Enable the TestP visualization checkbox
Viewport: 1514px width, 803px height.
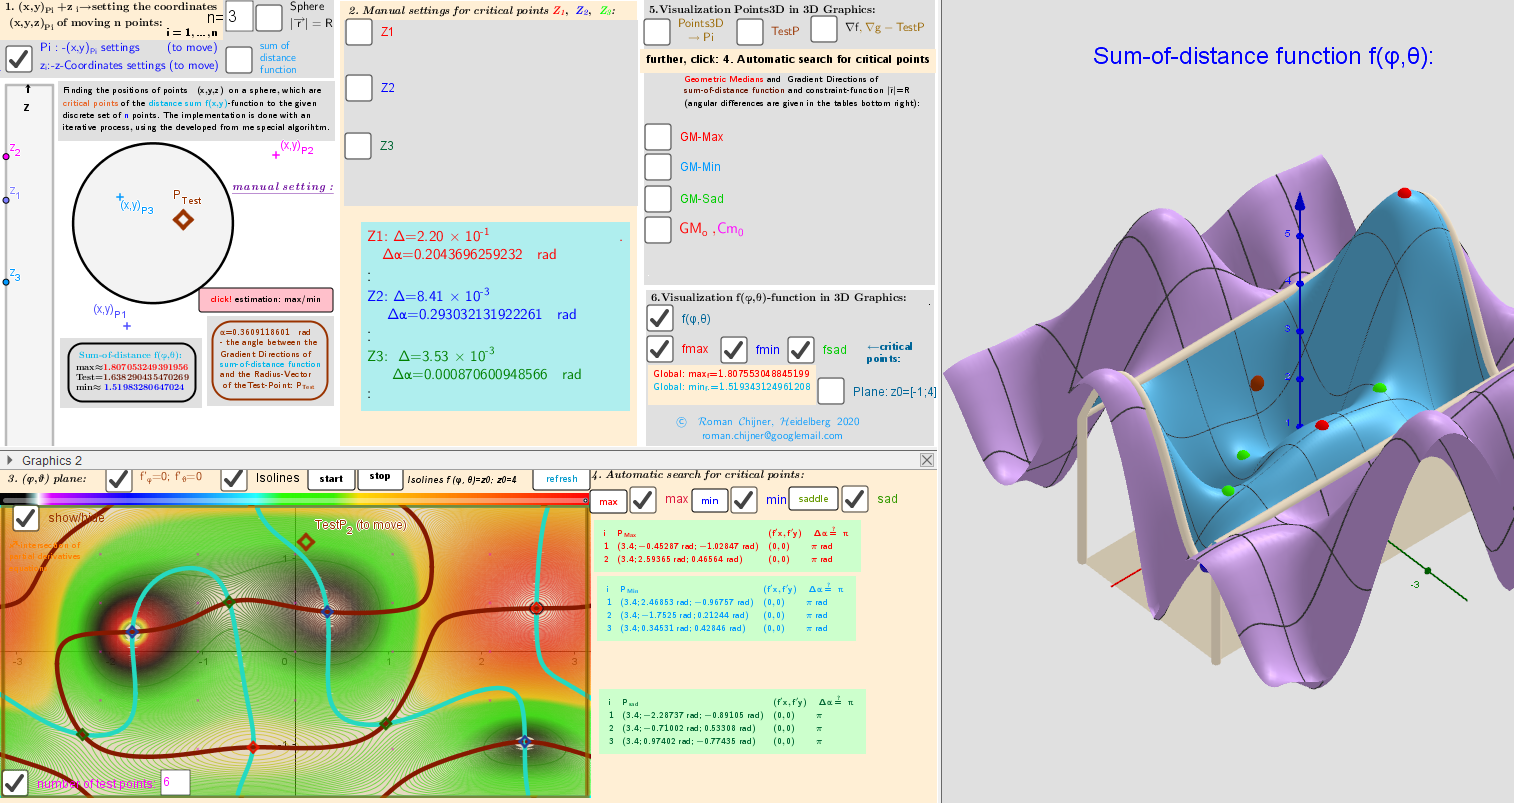750,32
